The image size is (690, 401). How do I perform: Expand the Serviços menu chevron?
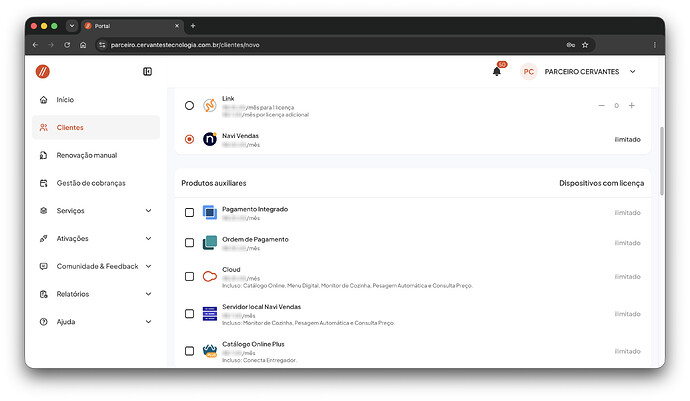pyautogui.click(x=149, y=211)
